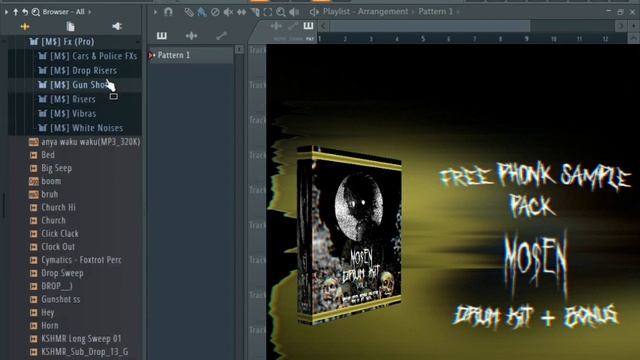Select the Clock Out sample

click(x=52, y=247)
